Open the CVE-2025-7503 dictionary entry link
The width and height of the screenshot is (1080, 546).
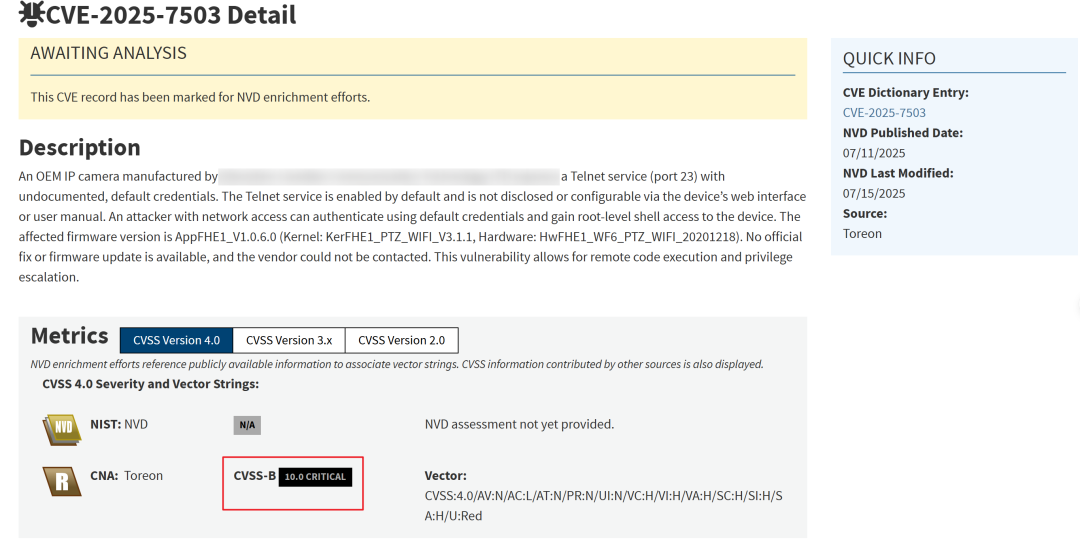[884, 113]
